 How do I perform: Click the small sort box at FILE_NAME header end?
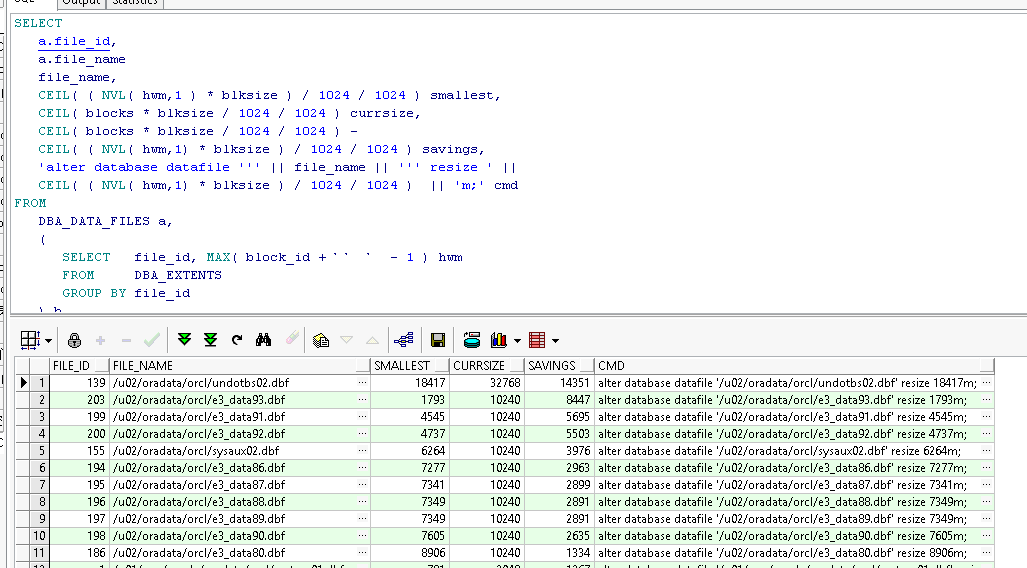click(362, 366)
